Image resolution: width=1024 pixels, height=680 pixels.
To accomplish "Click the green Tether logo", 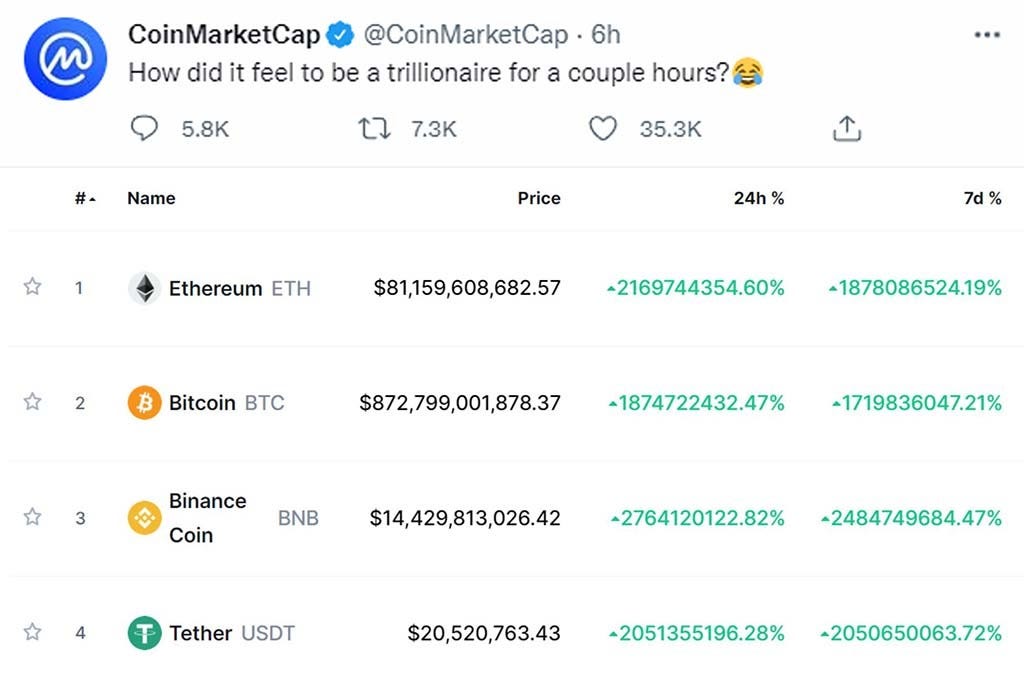I will [x=144, y=633].
